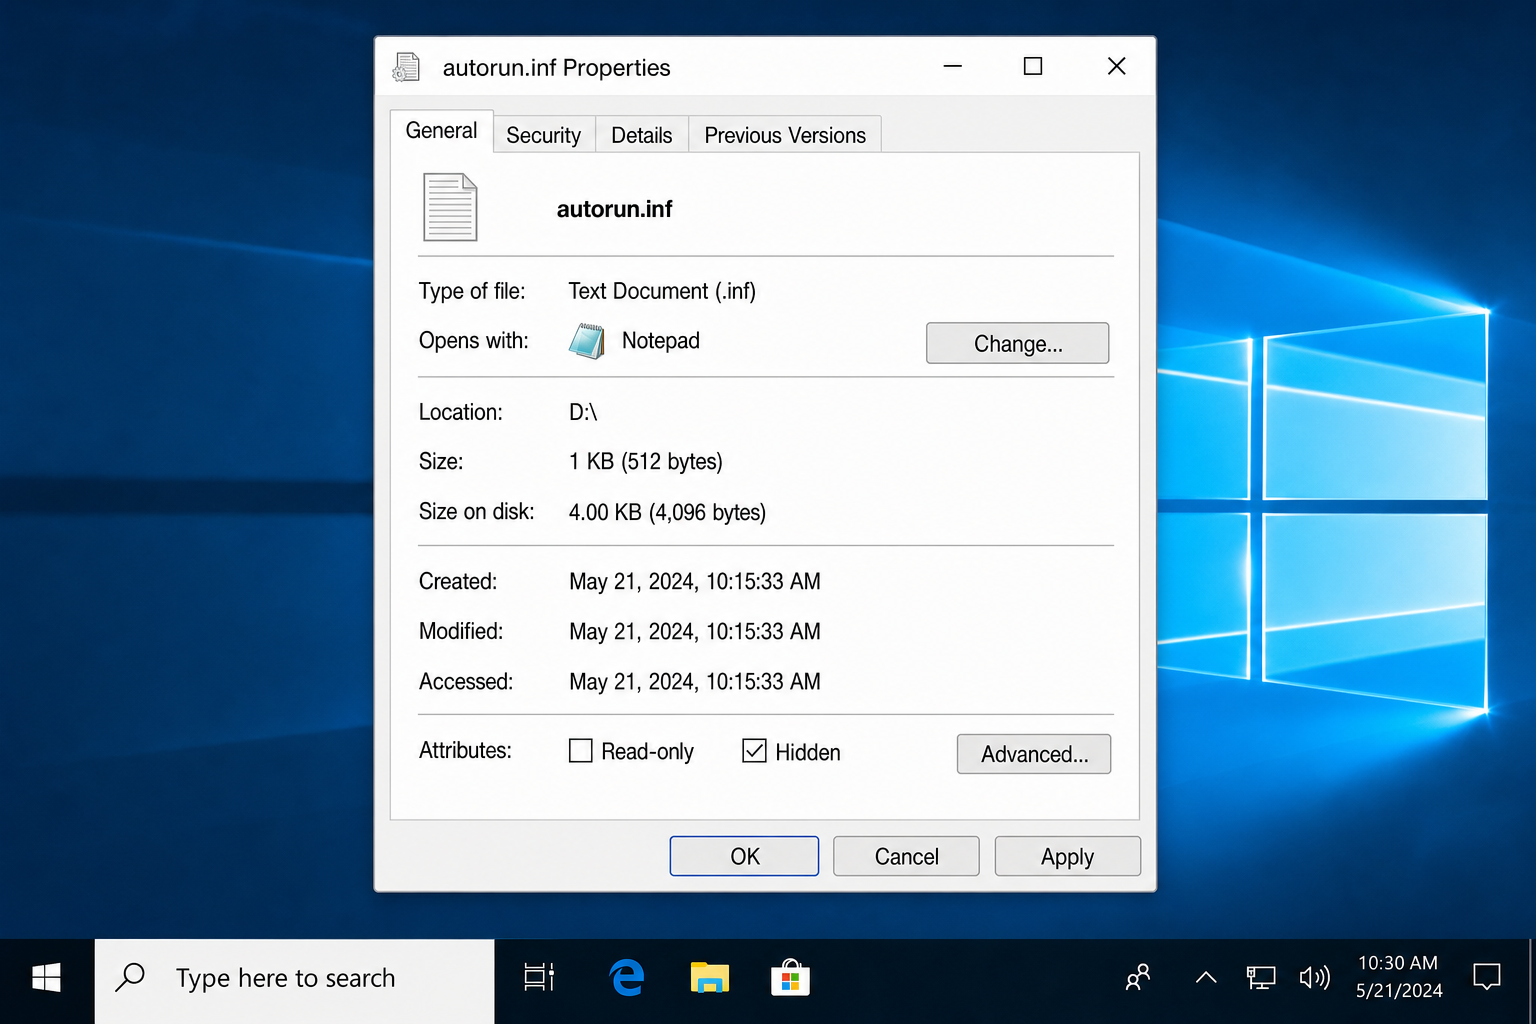Image resolution: width=1536 pixels, height=1024 pixels.
Task: Click the volume speaker icon
Action: (x=1314, y=978)
